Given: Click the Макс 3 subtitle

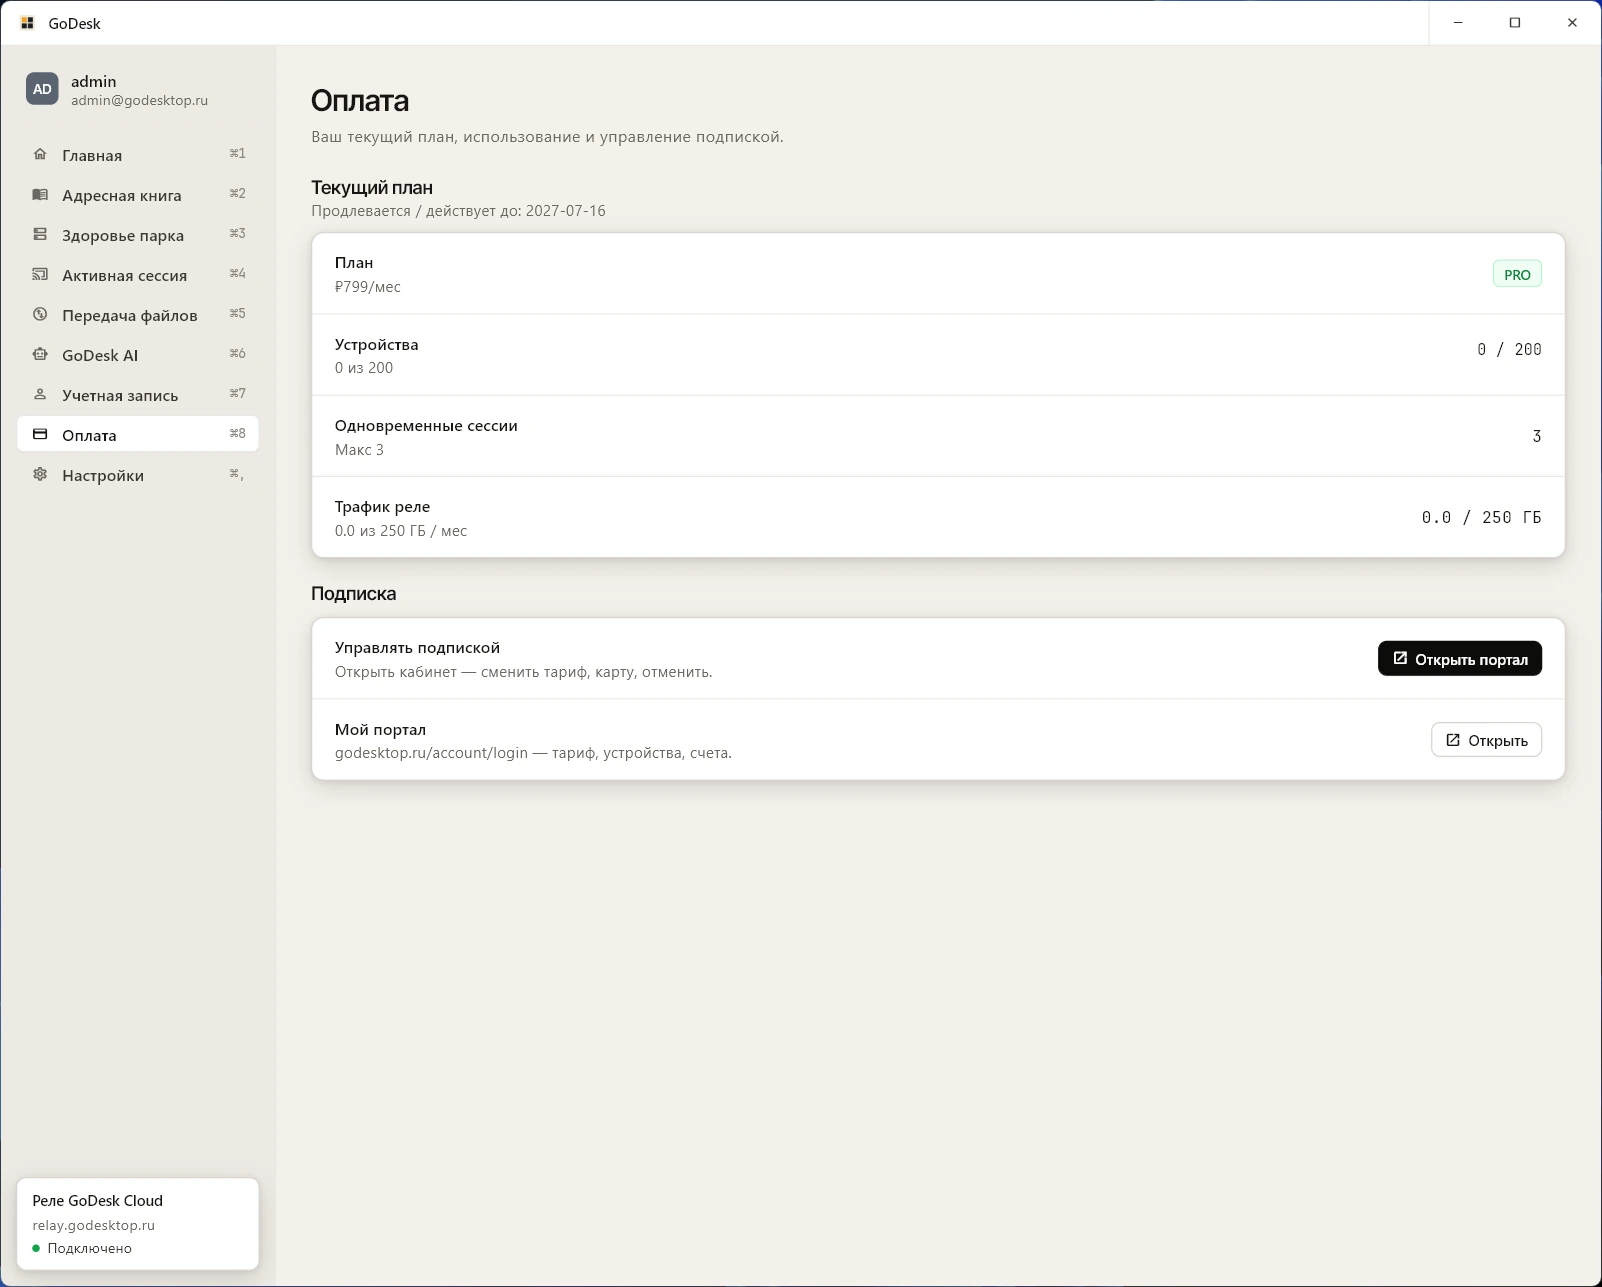Looking at the screenshot, I should point(359,450).
